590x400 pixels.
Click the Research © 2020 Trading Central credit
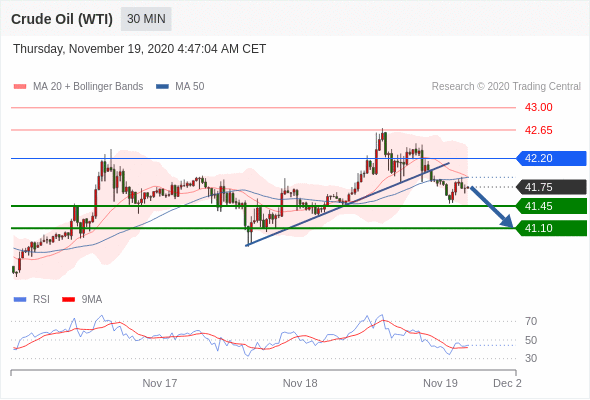click(x=506, y=87)
